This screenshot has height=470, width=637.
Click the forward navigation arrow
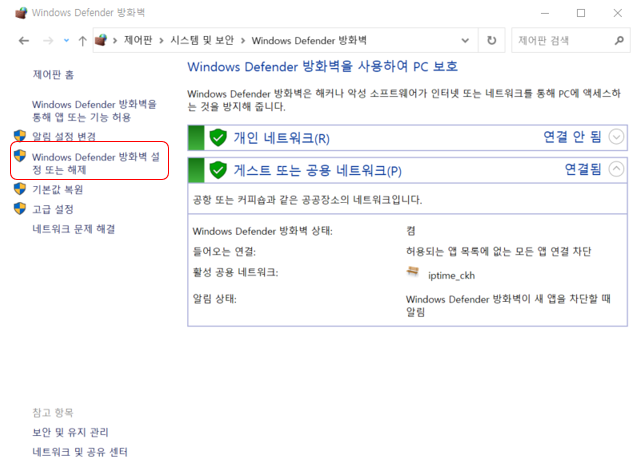pyautogui.click(x=48, y=41)
